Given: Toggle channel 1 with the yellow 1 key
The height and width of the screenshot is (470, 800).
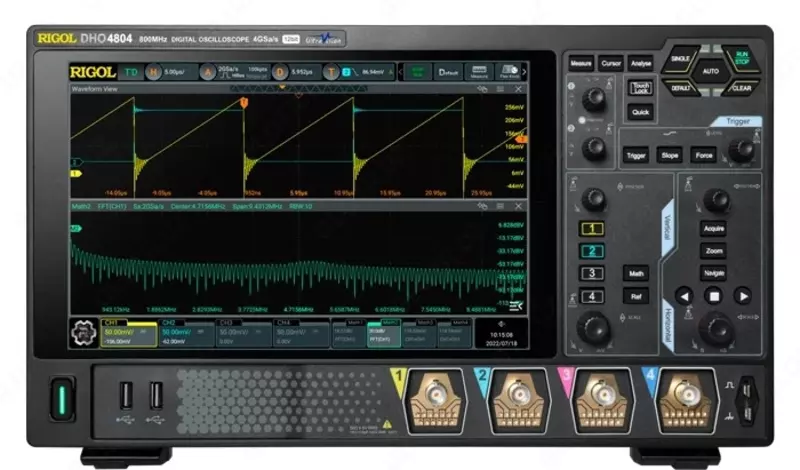Looking at the screenshot, I should coord(593,229).
